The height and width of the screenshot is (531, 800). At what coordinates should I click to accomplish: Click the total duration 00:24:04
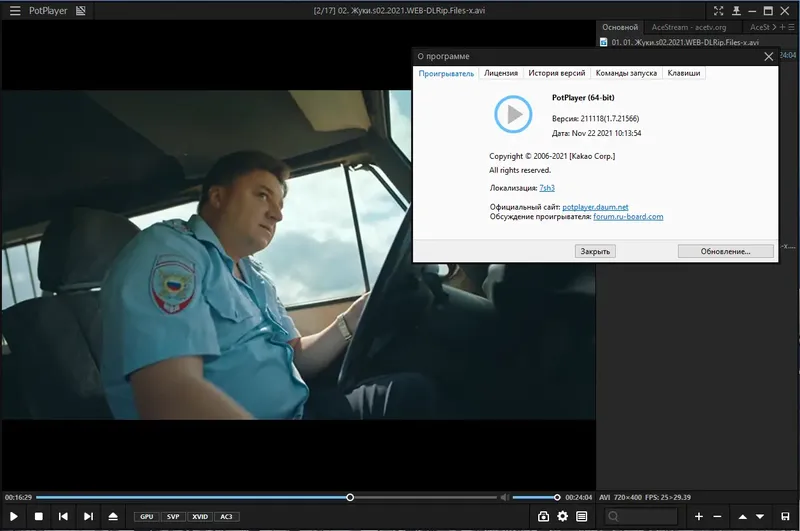[579, 497]
